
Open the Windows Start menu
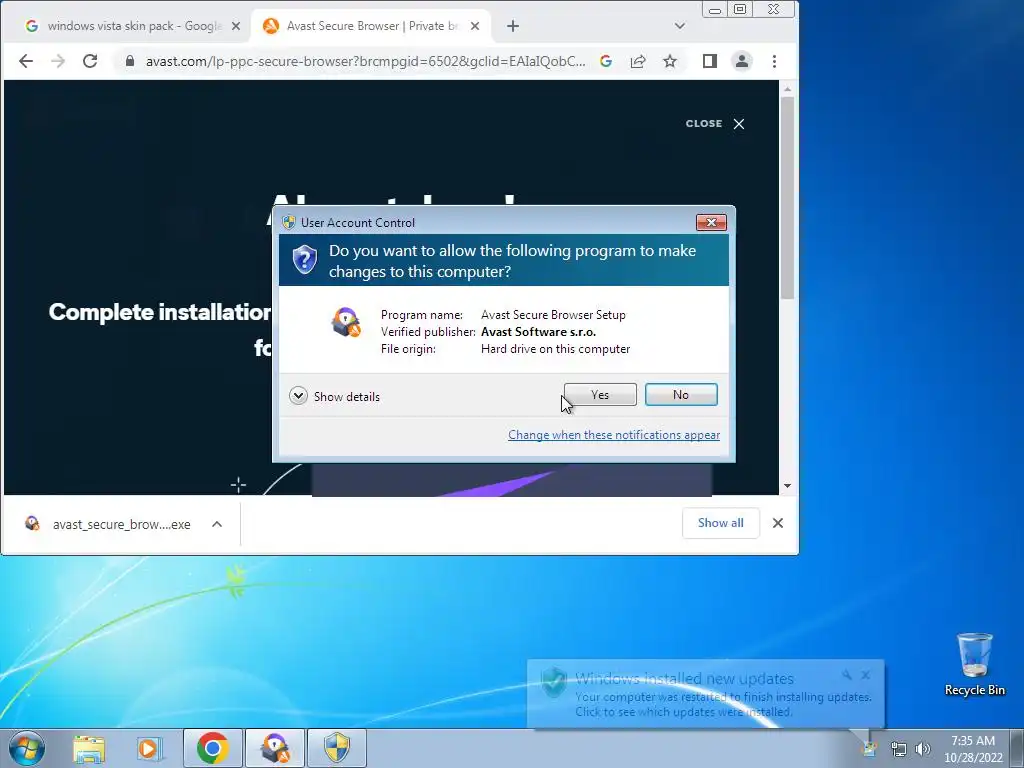pos(27,748)
